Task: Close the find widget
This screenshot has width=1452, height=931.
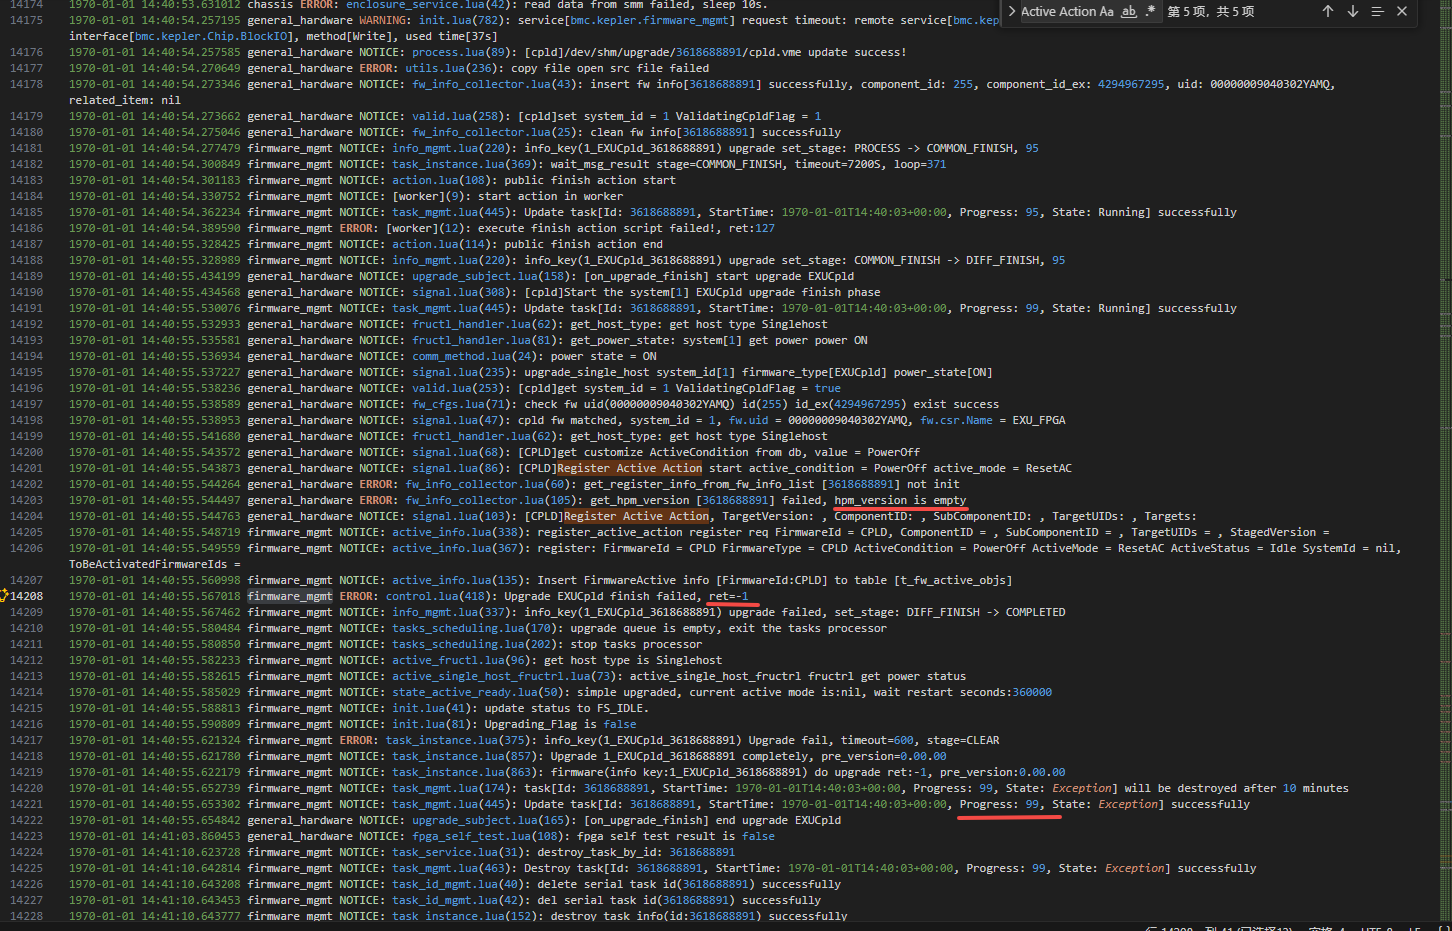Action: (x=1402, y=11)
